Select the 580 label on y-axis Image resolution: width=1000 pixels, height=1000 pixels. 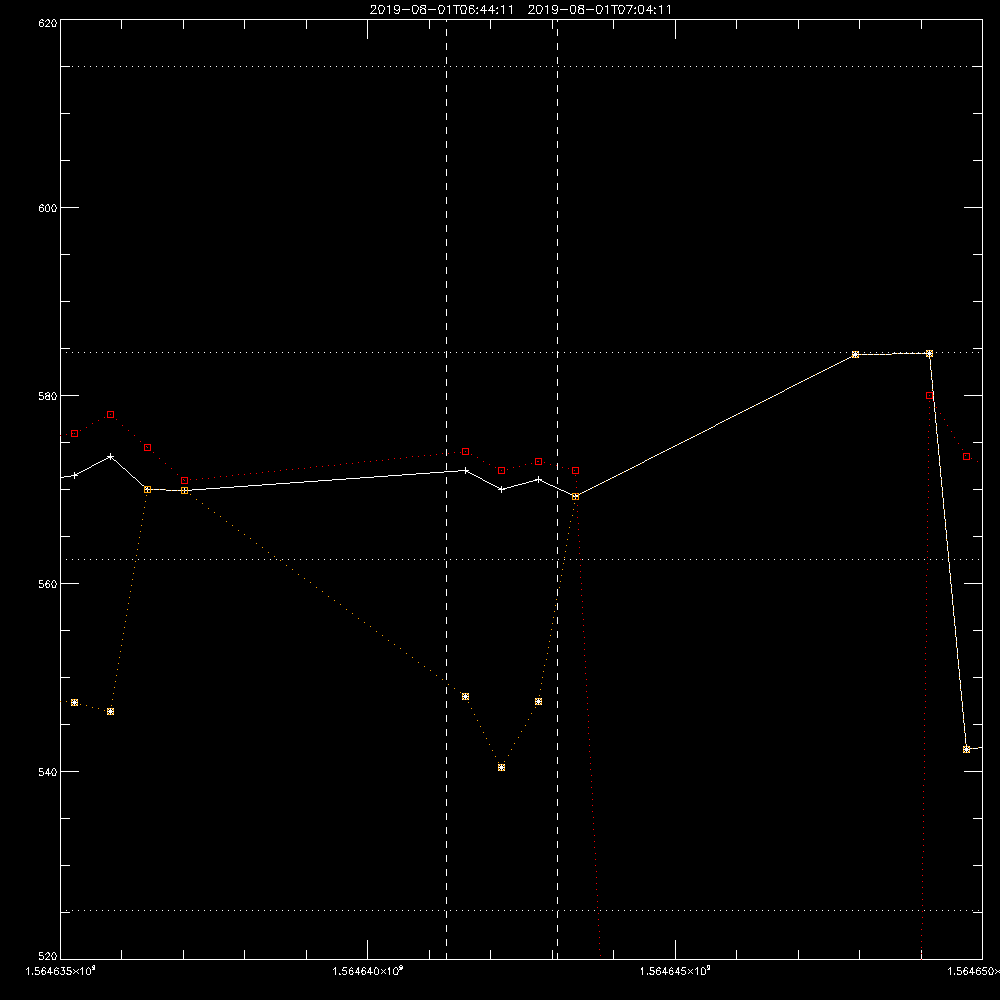click(48, 396)
